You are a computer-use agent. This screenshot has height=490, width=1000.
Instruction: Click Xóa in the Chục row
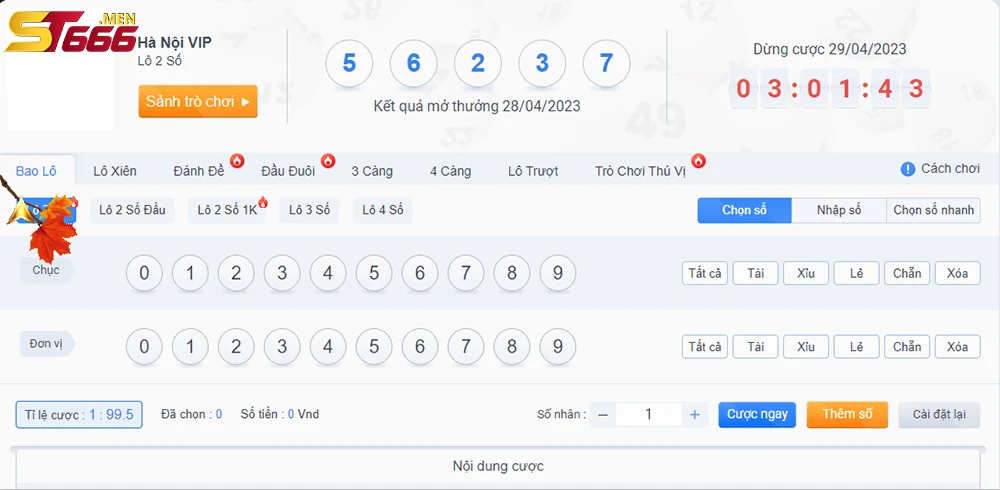(958, 273)
